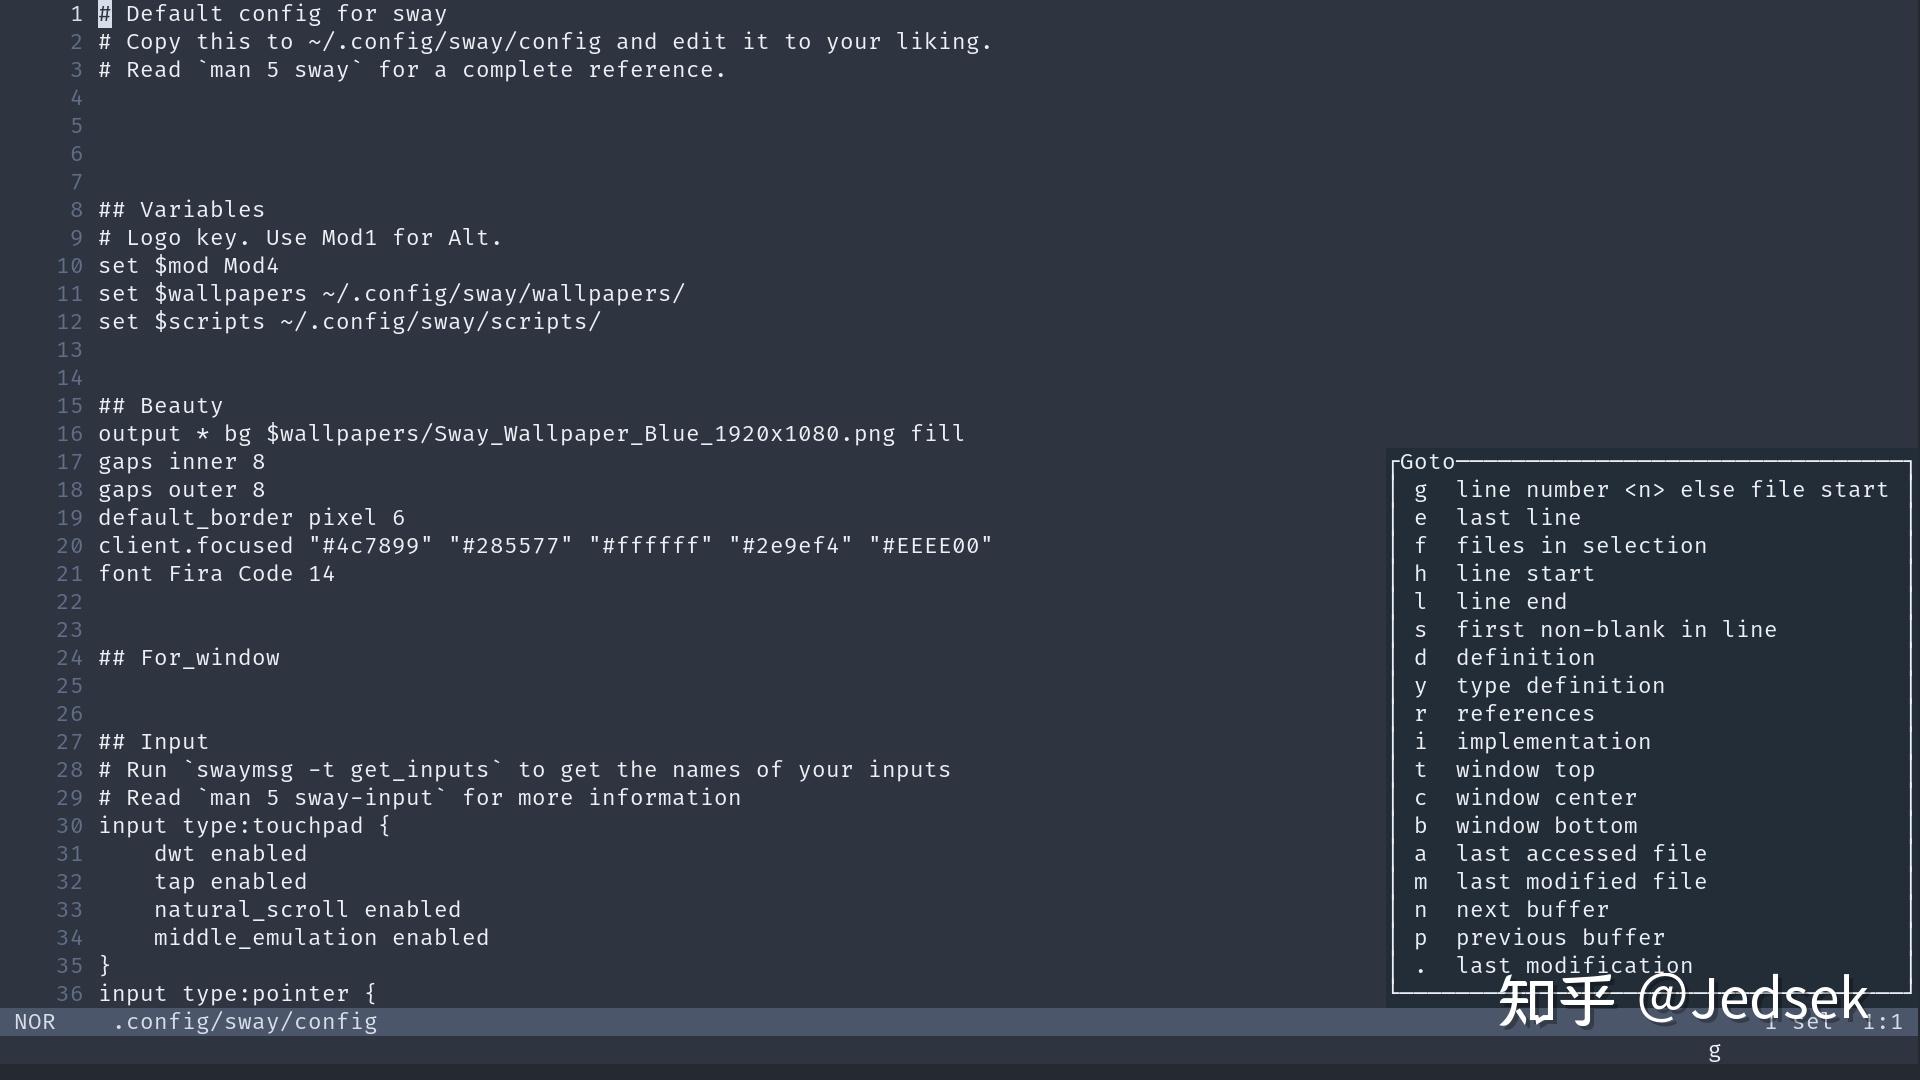Choose 'line end' Goto entry
1920x1080 pixels.
1510,602
